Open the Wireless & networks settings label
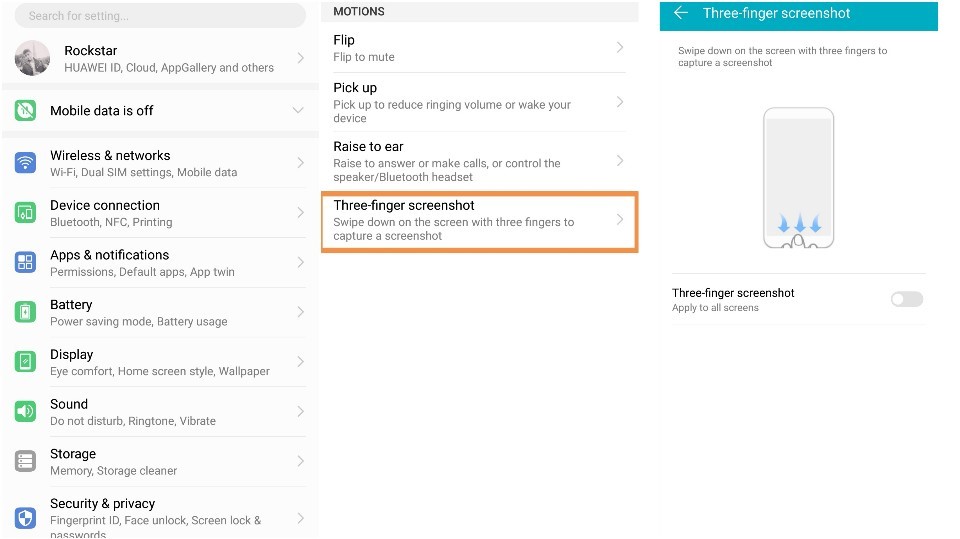Screen dimensions: 960x539 [x=110, y=156]
